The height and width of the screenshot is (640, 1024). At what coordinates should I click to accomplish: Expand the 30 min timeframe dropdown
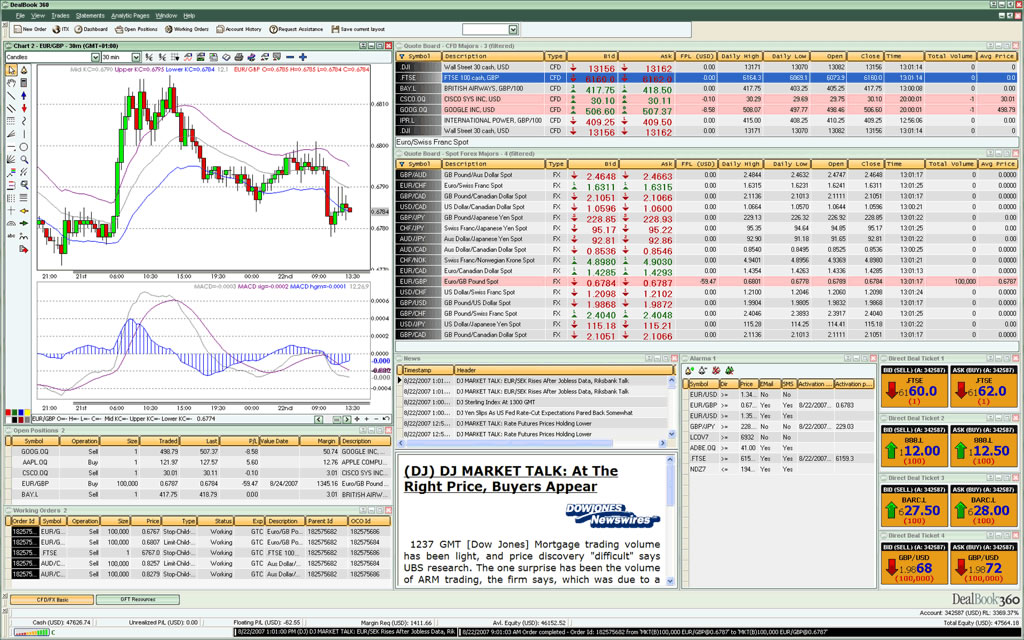136,57
